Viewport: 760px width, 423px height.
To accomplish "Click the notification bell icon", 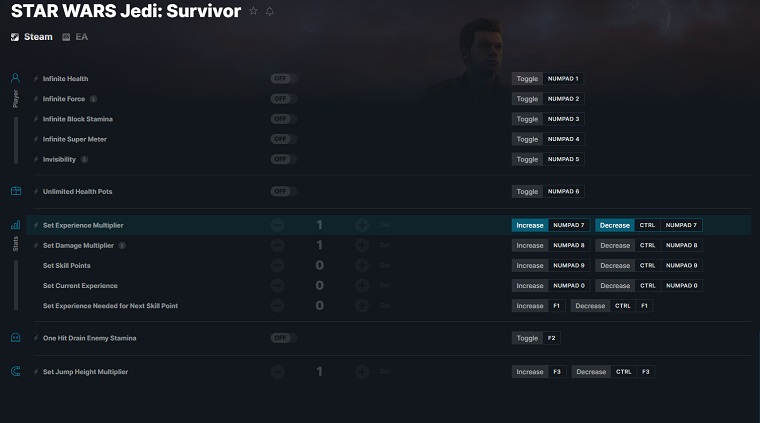I will (x=270, y=11).
